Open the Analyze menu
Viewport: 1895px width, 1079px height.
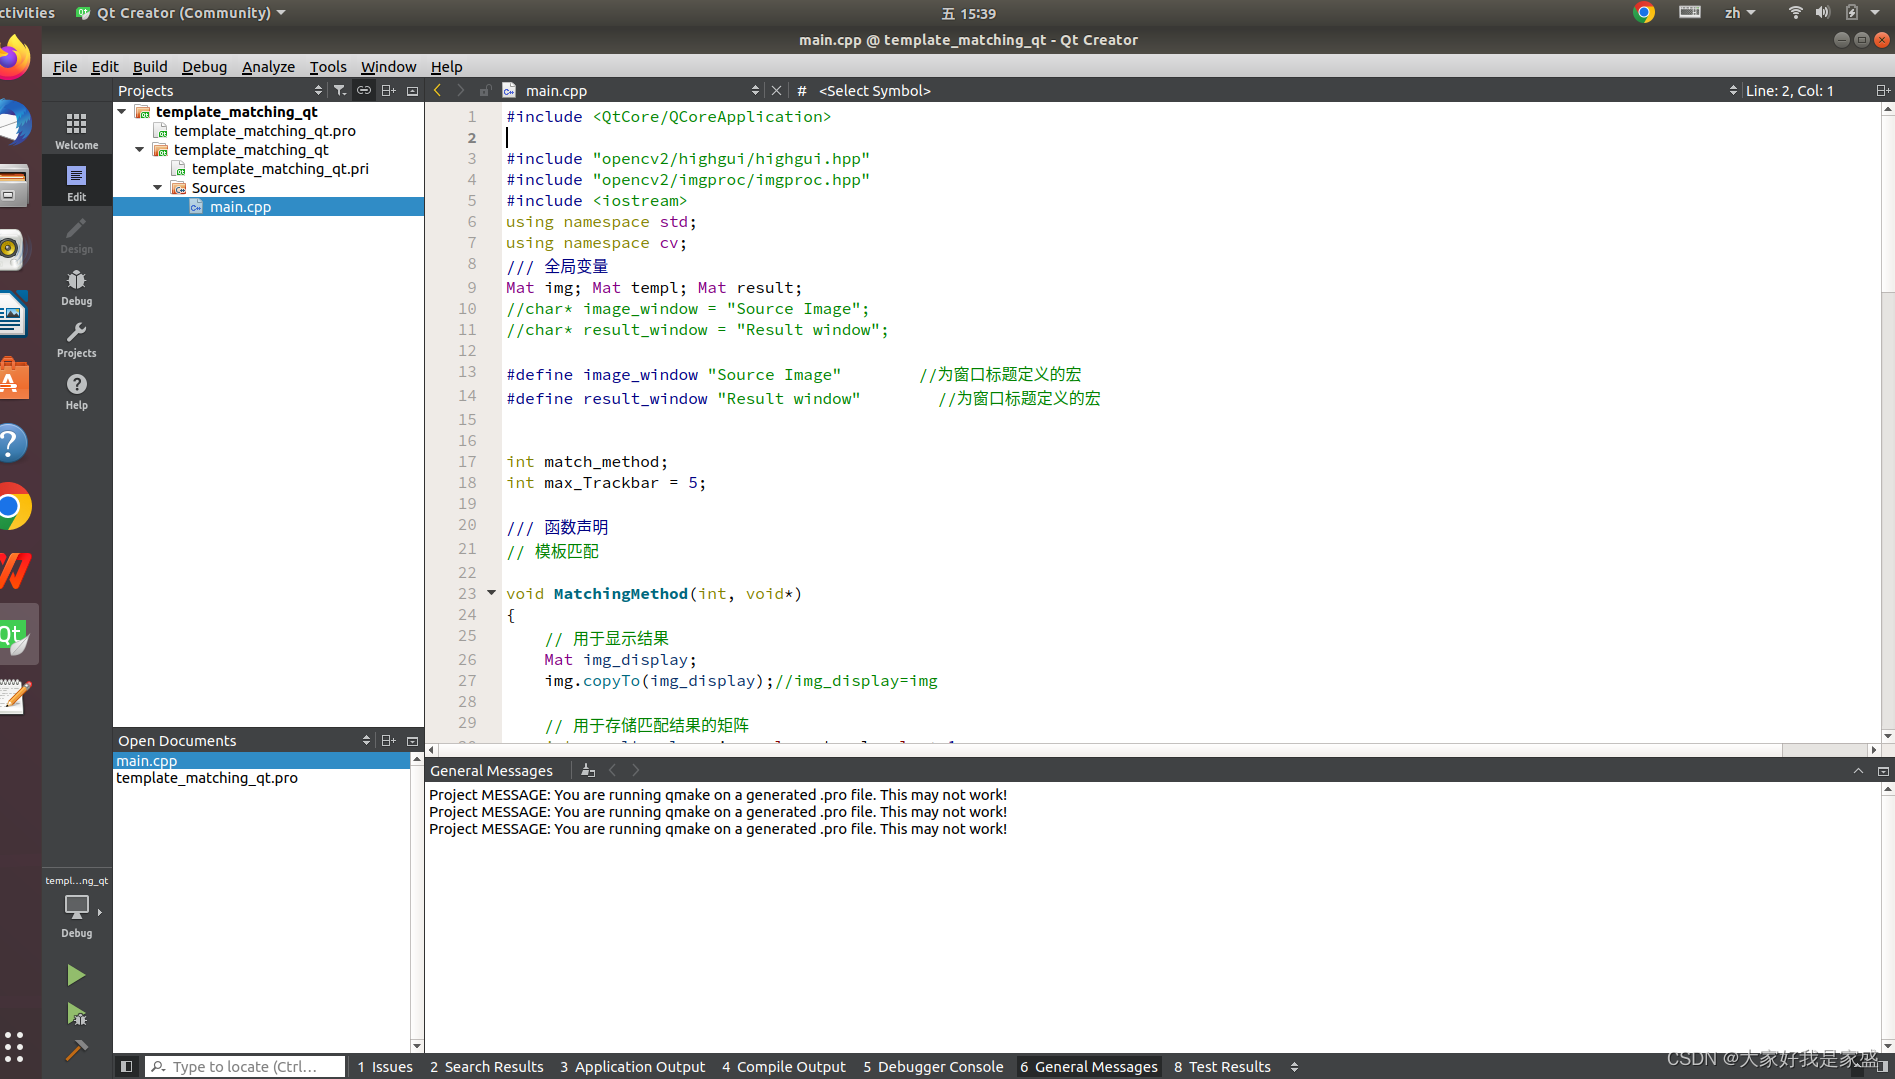(x=268, y=66)
